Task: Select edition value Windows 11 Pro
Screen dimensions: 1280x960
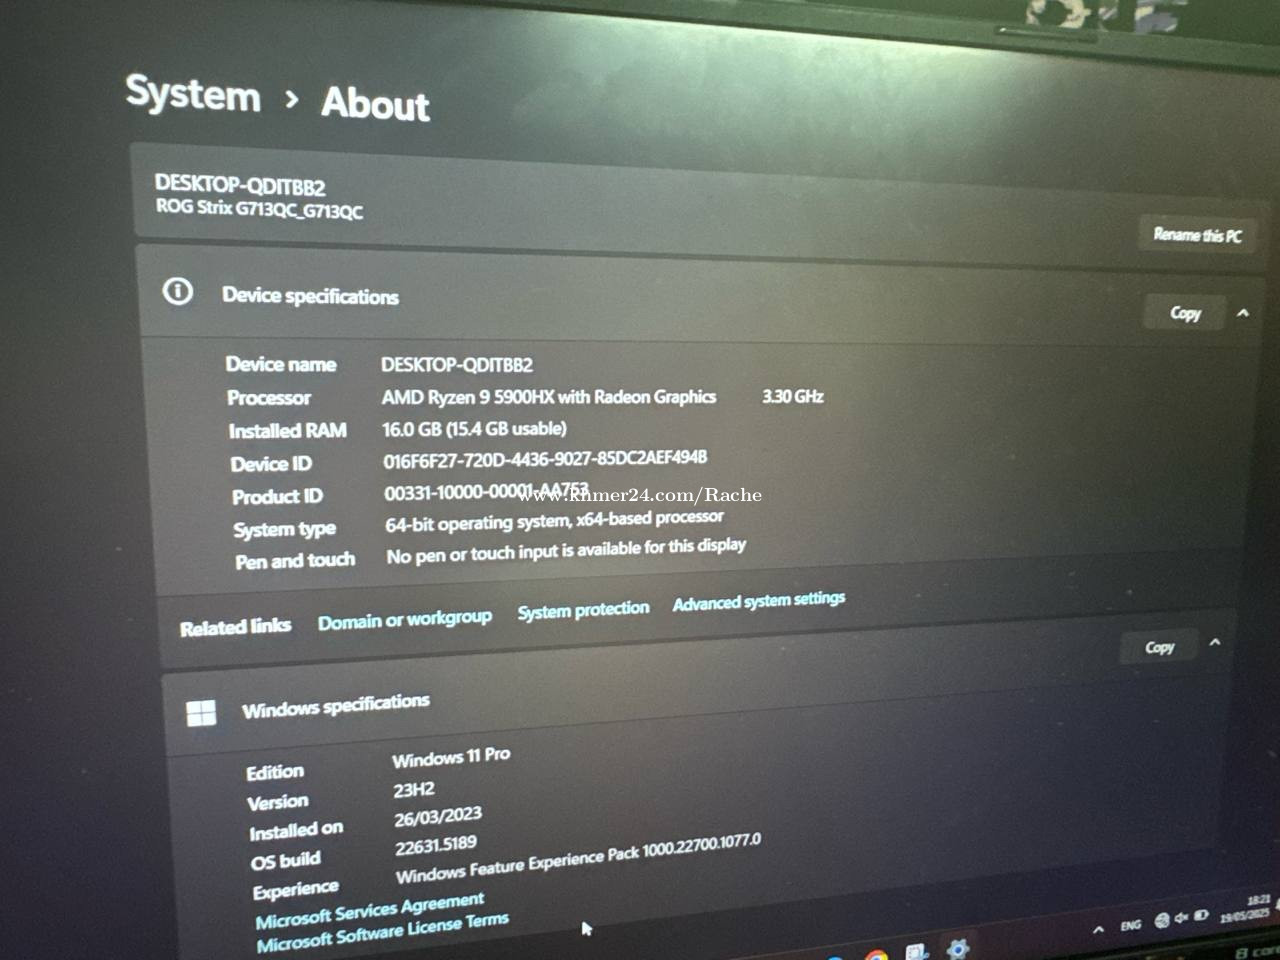Action: coord(451,757)
